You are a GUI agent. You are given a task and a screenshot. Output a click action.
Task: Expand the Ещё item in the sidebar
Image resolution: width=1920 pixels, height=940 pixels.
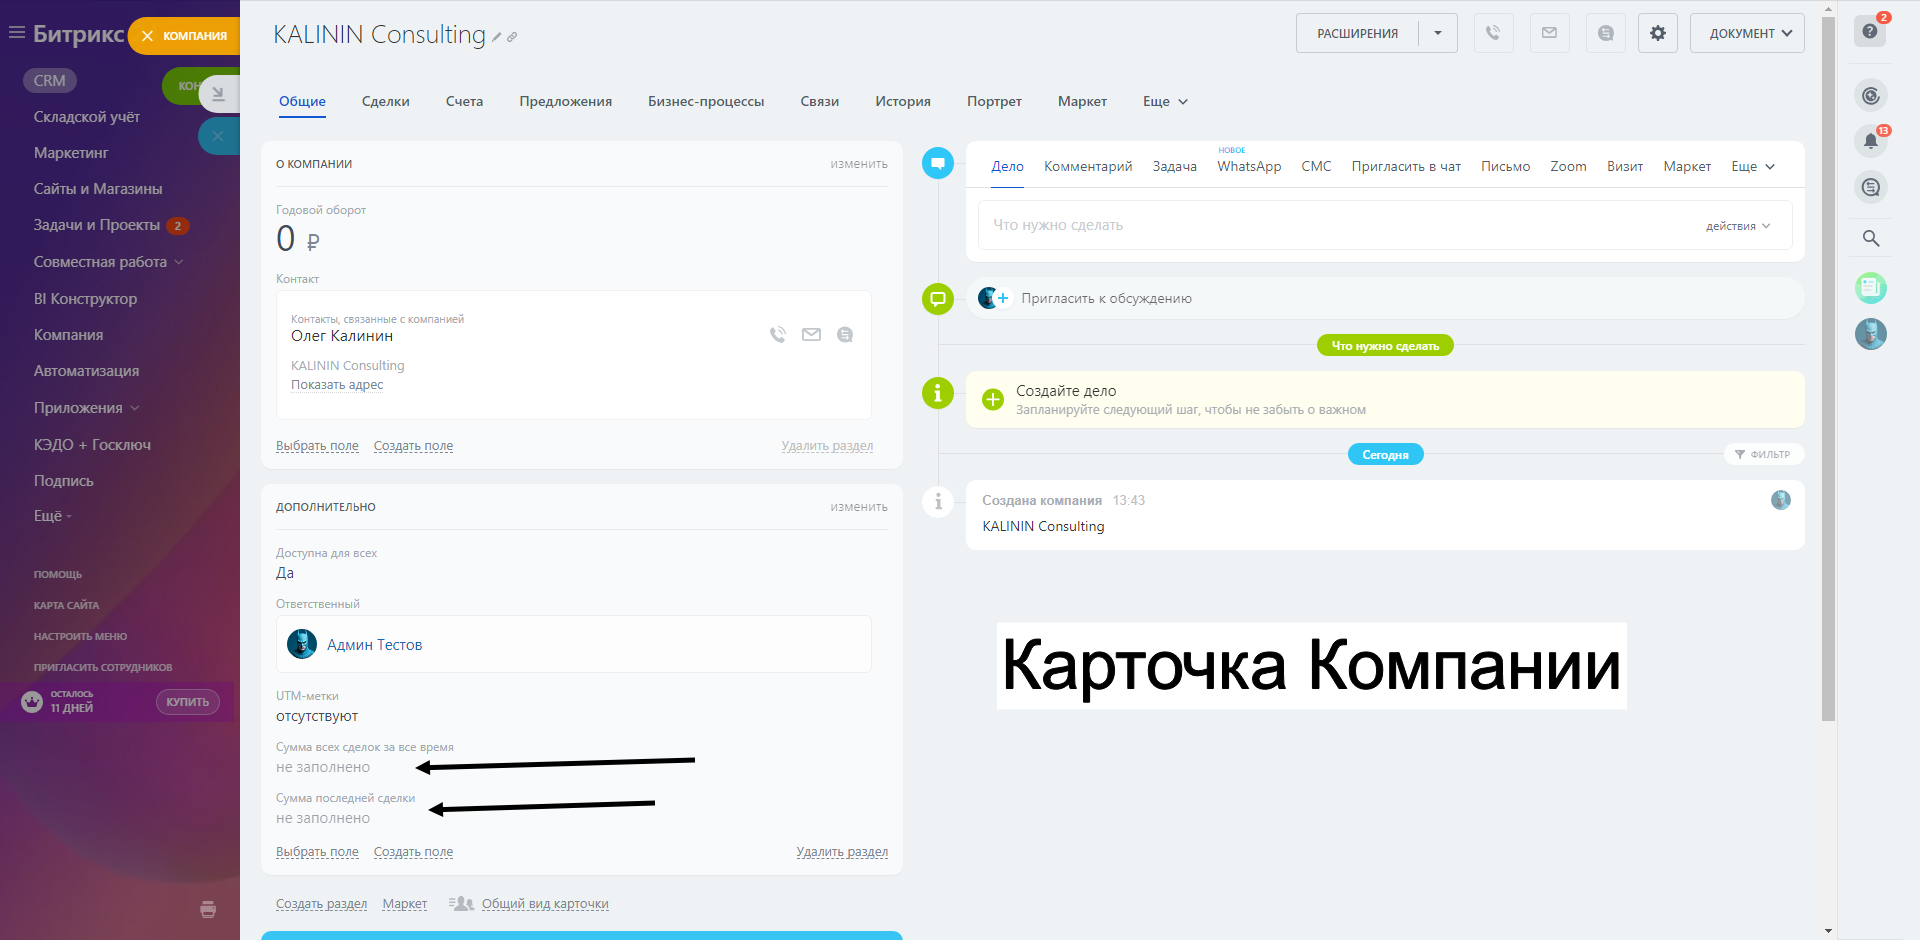click(52, 516)
